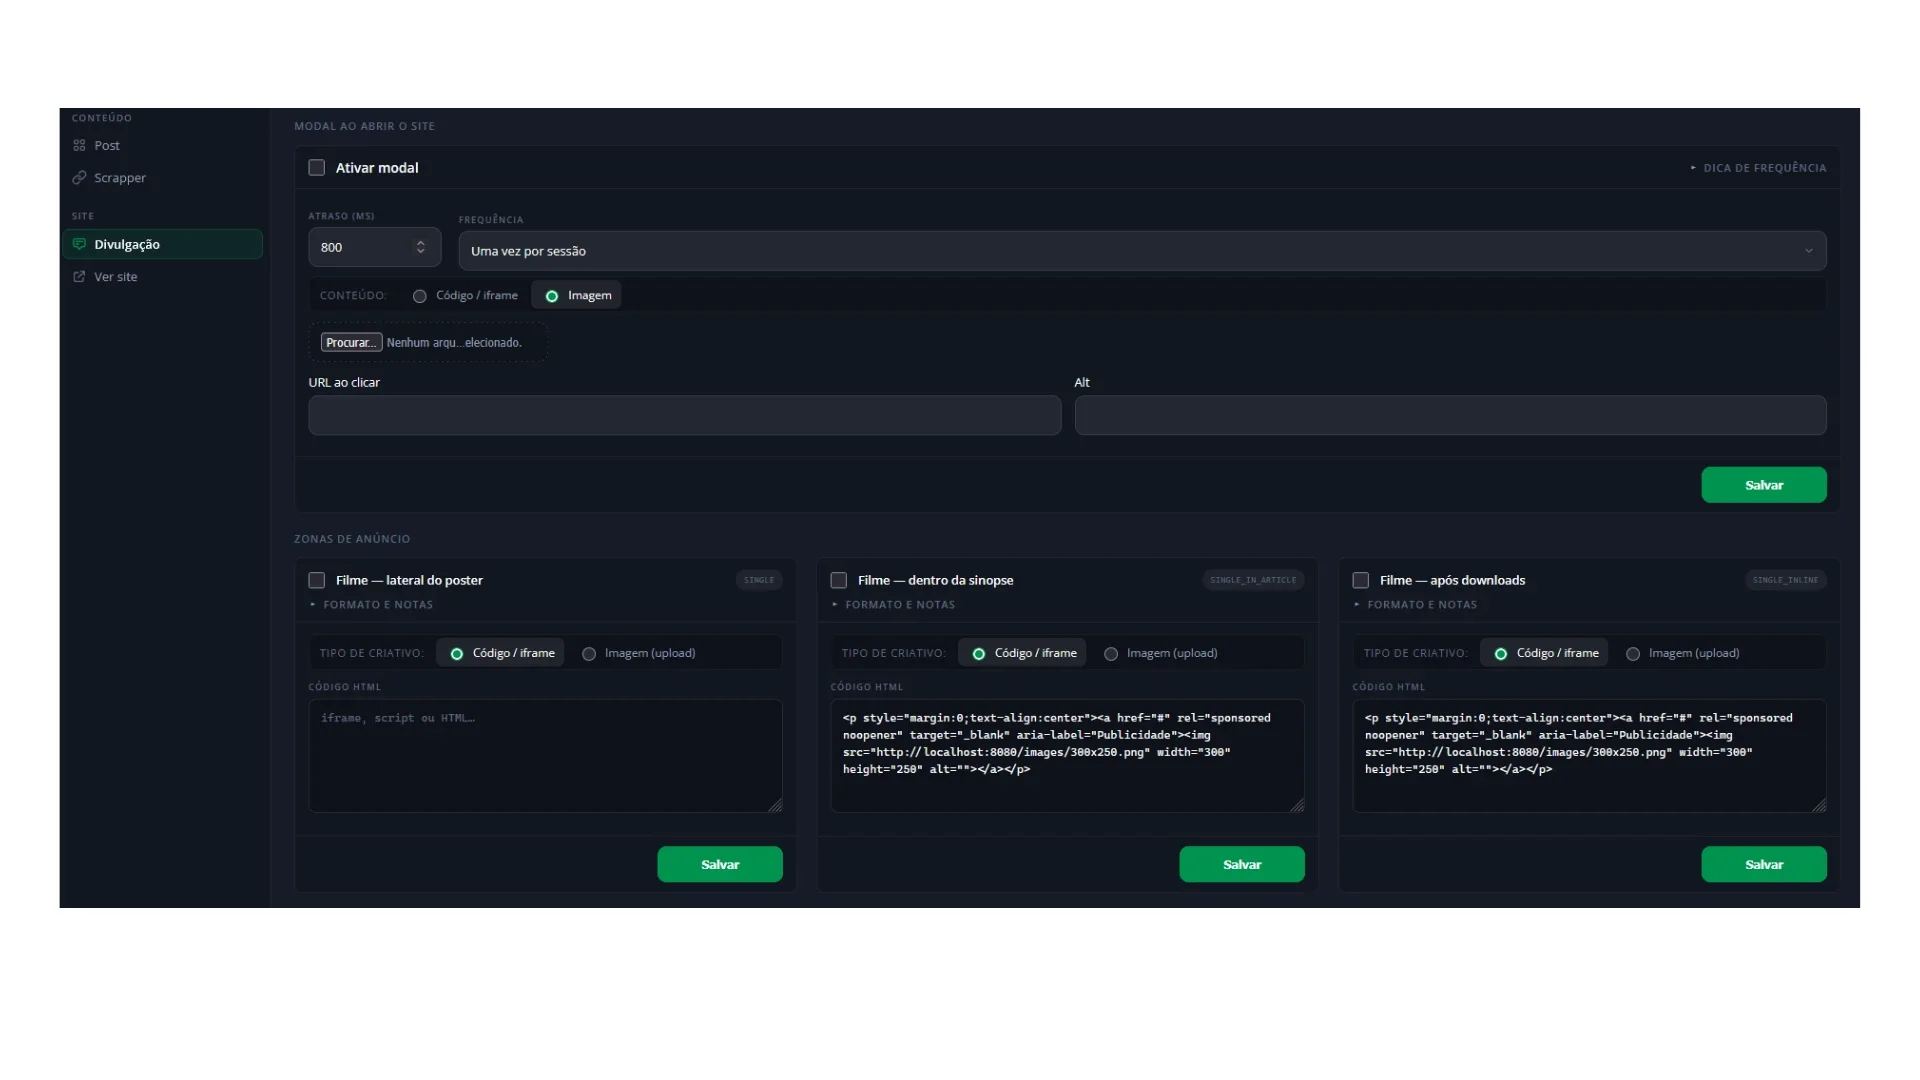Select Código / iframe for lateral do poster
The width and height of the screenshot is (1920, 1080).
pos(501,653)
